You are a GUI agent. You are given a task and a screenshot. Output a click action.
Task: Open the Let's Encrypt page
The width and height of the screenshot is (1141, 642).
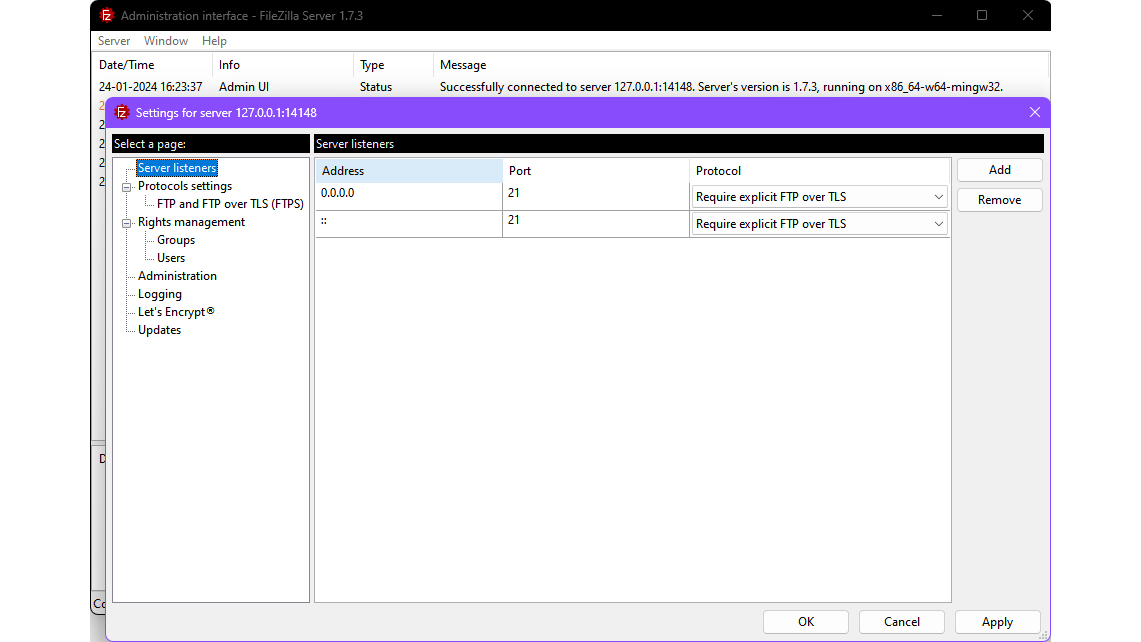[x=176, y=312]
